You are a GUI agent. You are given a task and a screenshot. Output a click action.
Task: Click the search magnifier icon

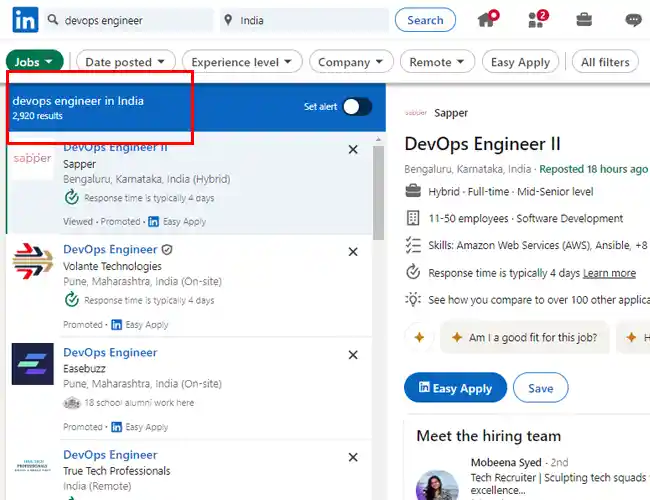click(x=53, y=19)
